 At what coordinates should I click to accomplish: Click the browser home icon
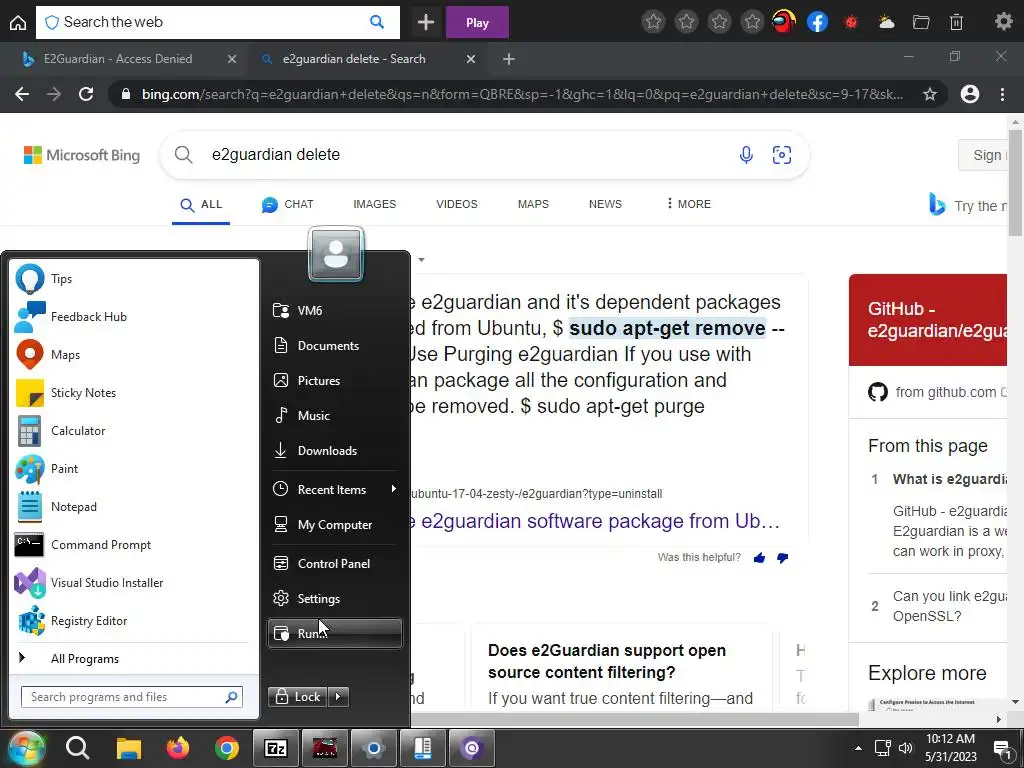point(18,23)
